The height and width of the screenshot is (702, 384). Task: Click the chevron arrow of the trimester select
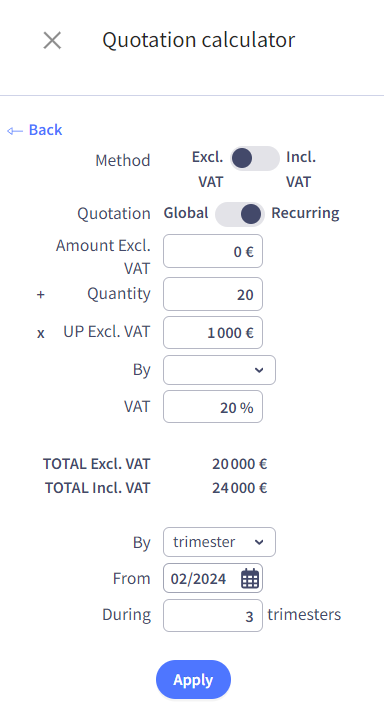point(259,542)
